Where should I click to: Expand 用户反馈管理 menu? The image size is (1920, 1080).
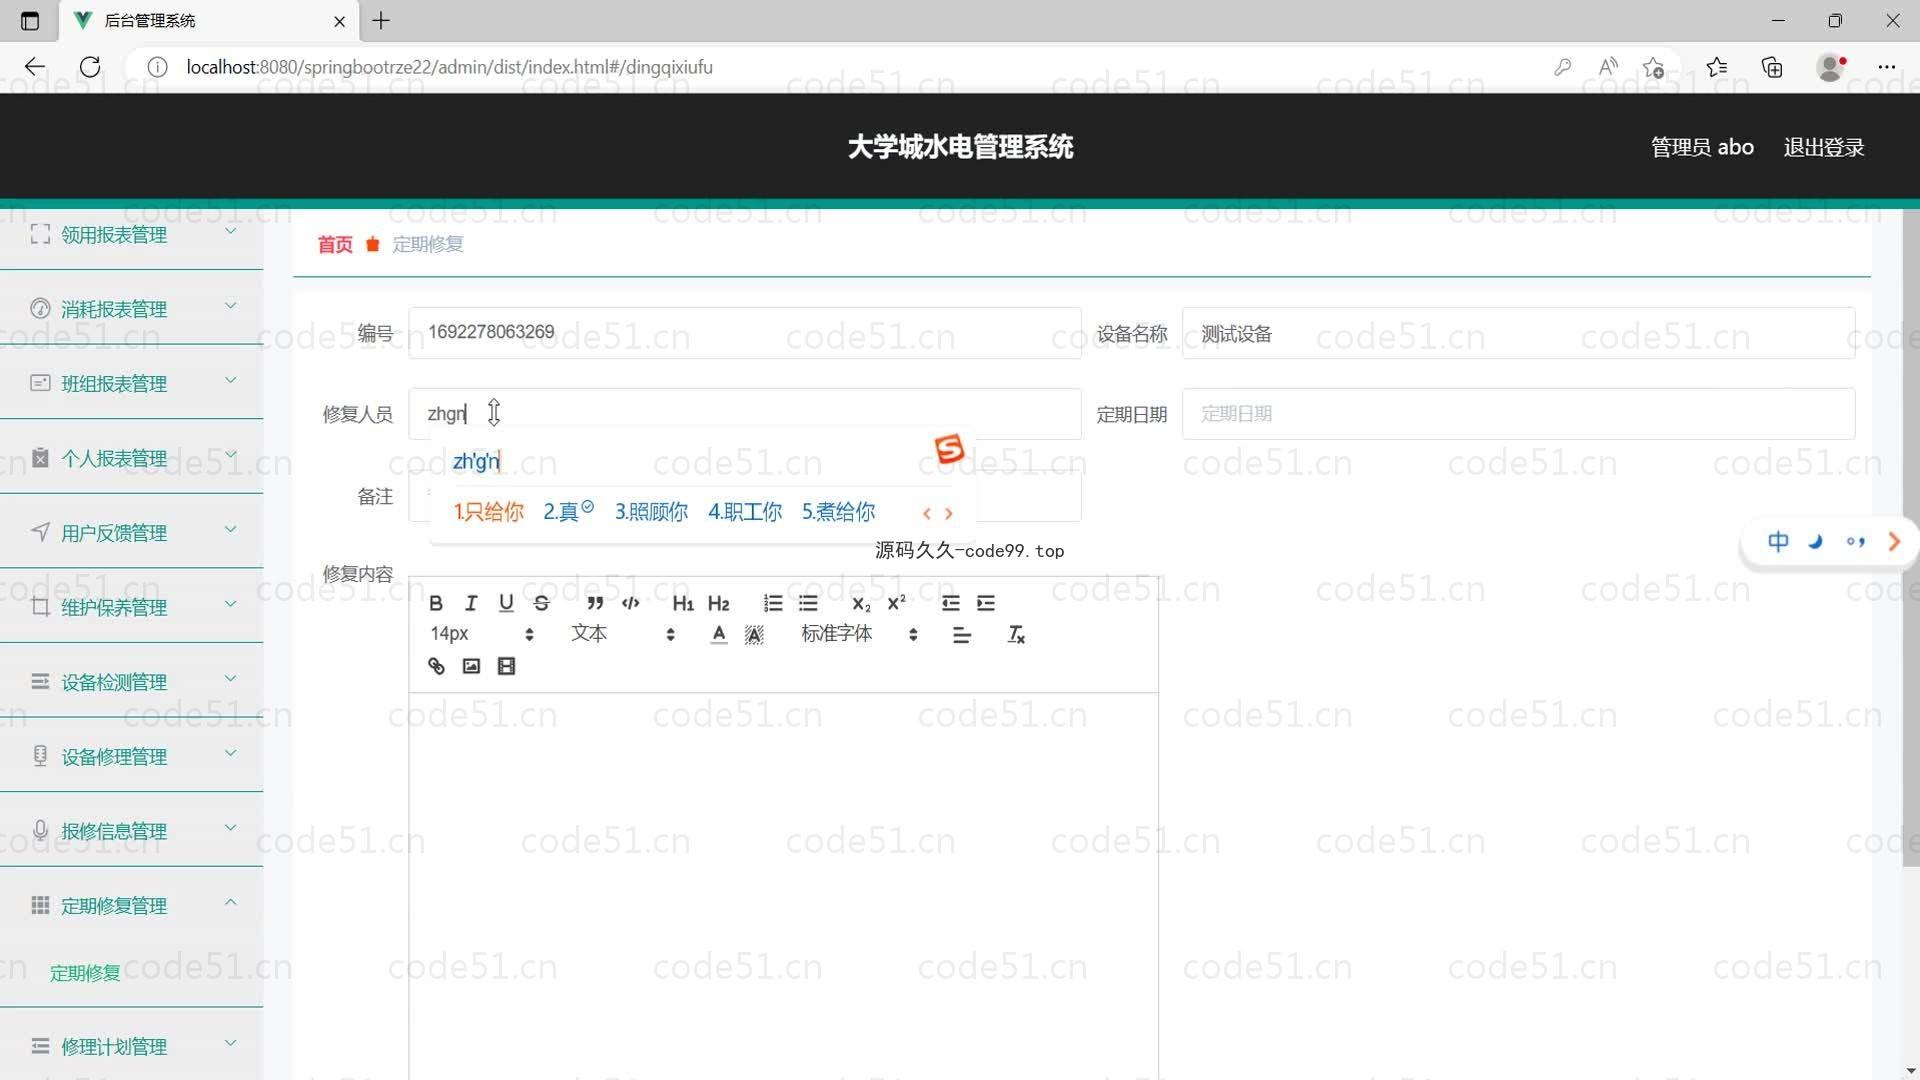(x=131, y=533)
